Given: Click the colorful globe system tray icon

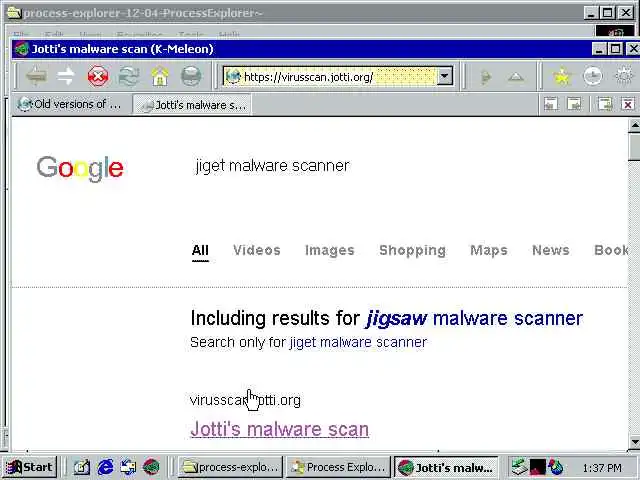Looking at the screenshot, I should tap(555, 467).
